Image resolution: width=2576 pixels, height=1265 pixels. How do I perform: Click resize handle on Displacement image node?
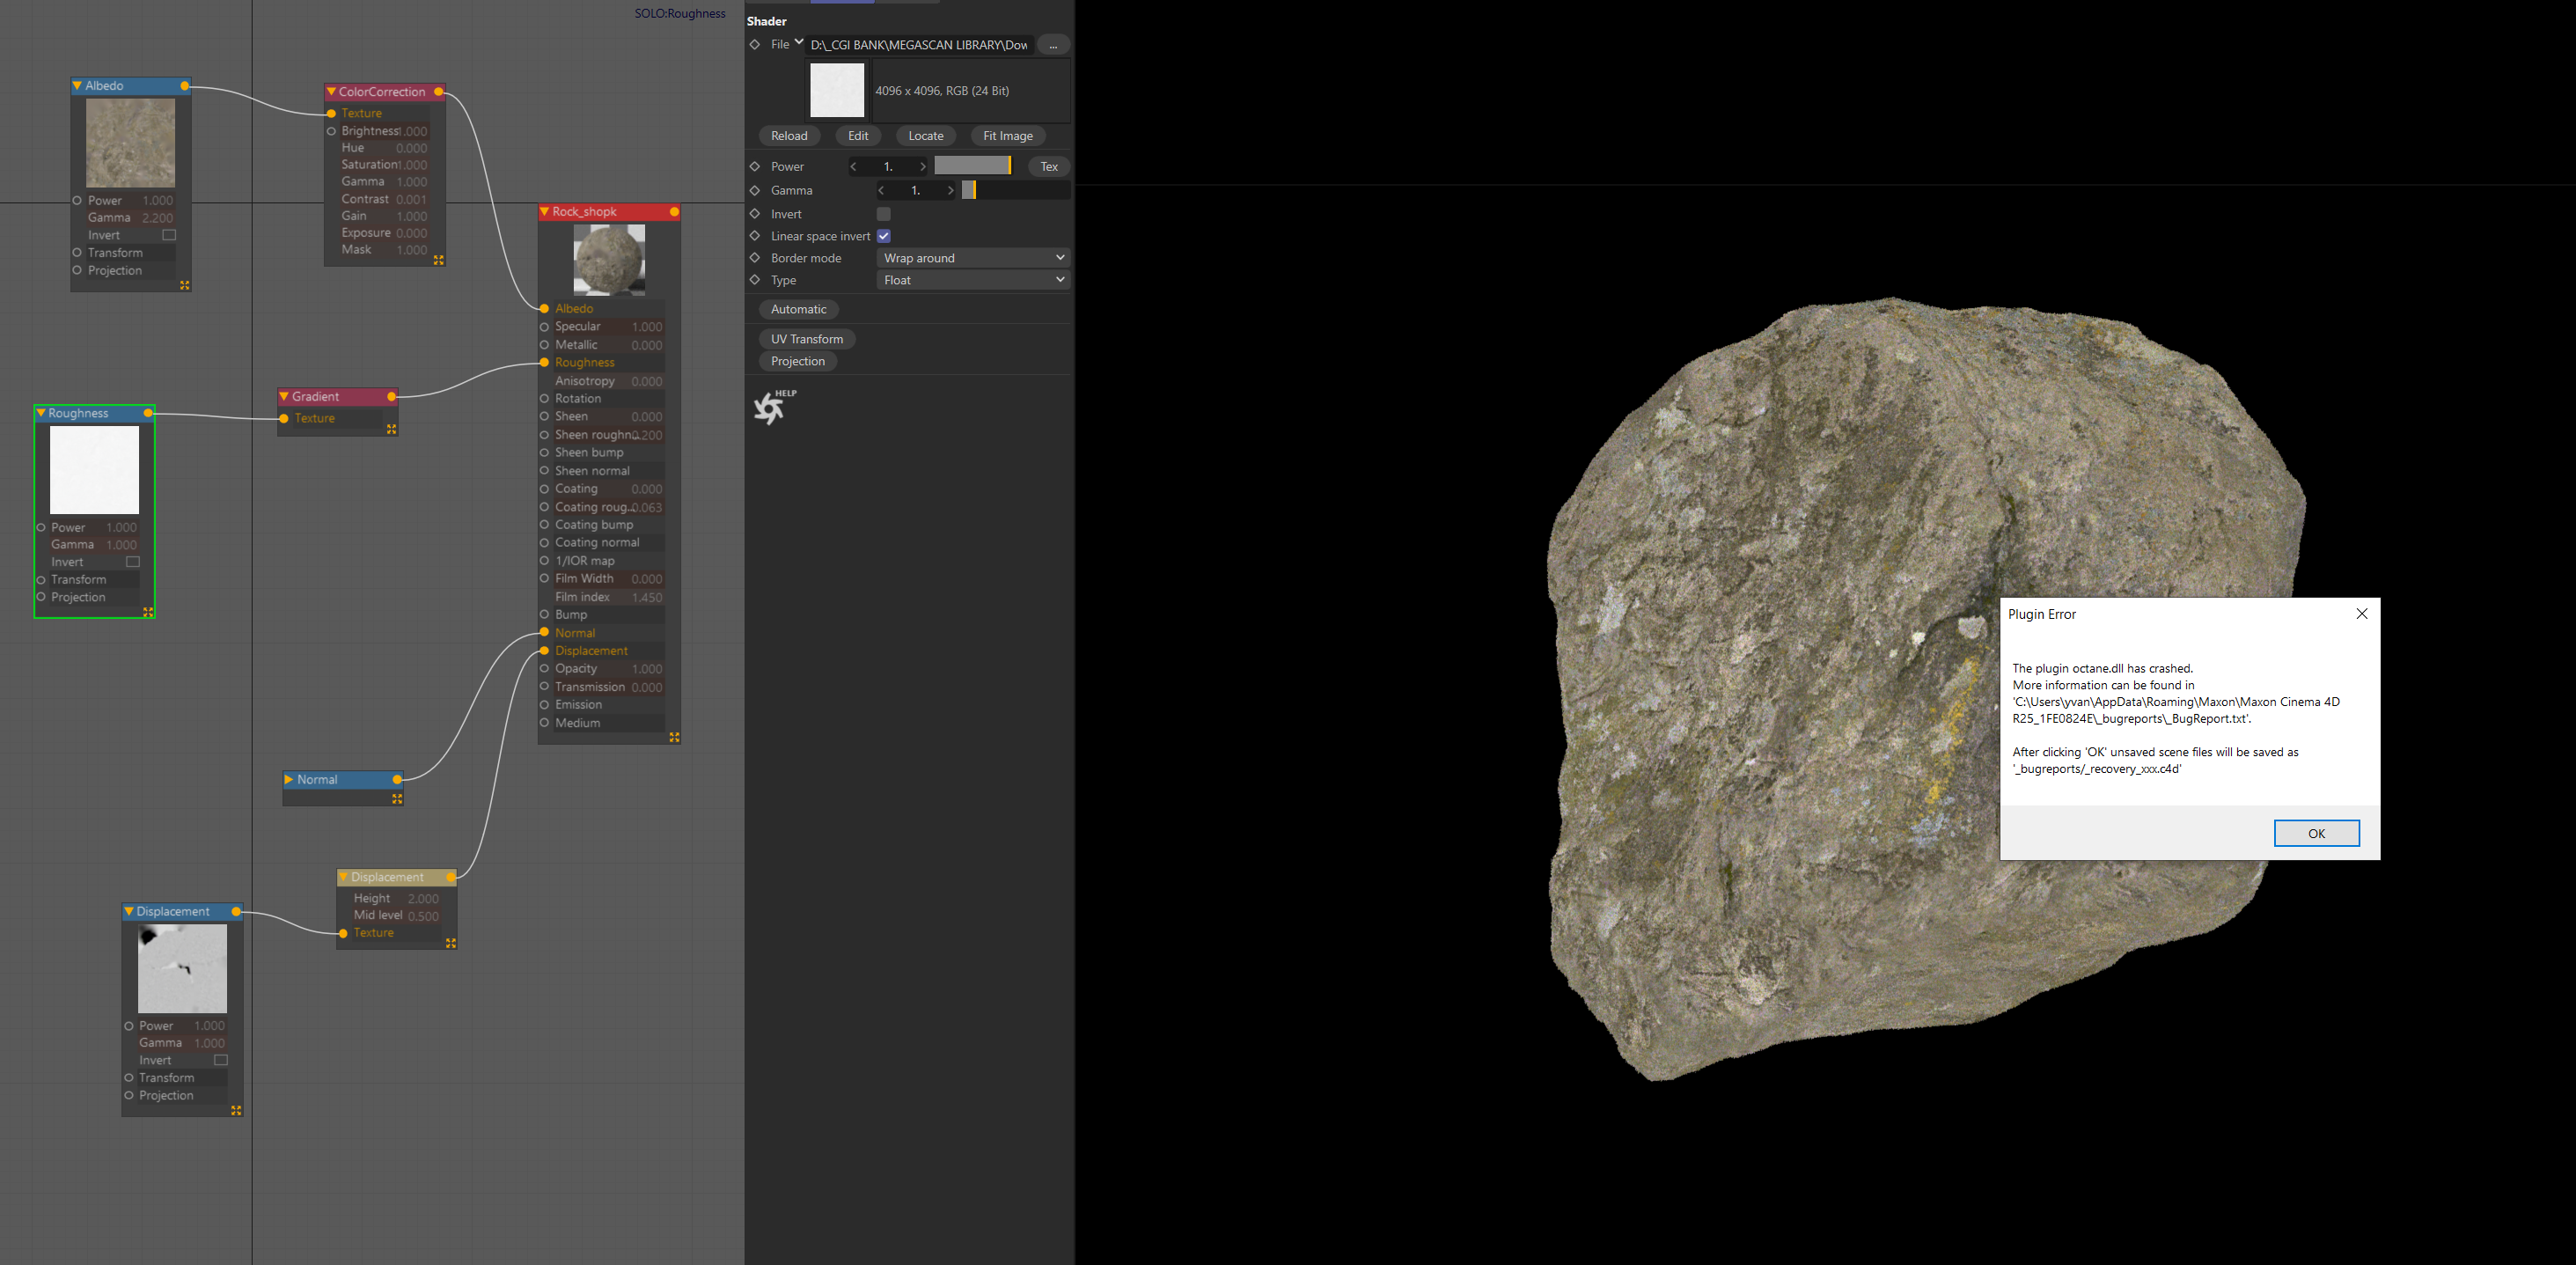click(x=236, y=1110)
